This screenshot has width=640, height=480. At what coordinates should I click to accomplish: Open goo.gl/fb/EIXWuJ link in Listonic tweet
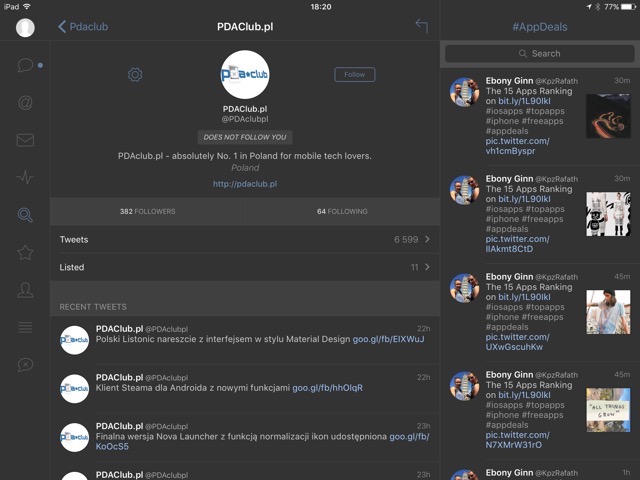coord(388,339)
